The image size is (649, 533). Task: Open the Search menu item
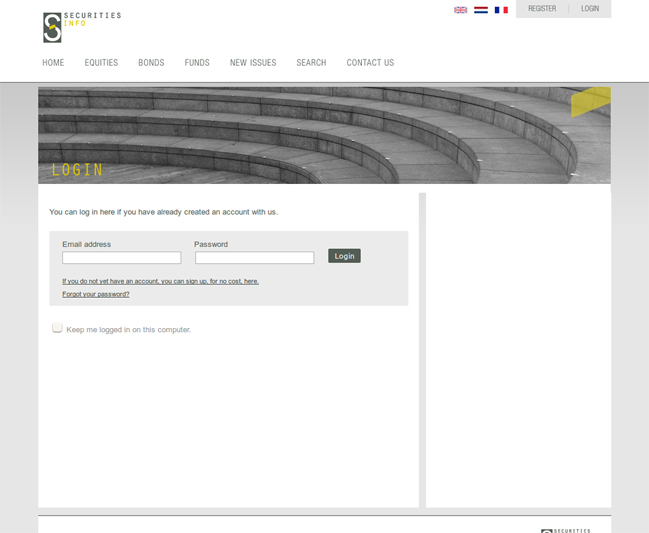(x=311, y=62)
